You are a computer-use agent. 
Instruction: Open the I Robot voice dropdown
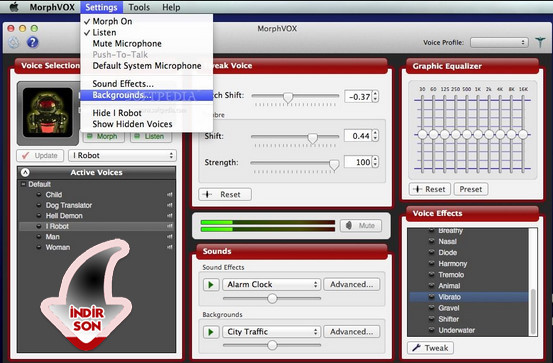point(122,156)
